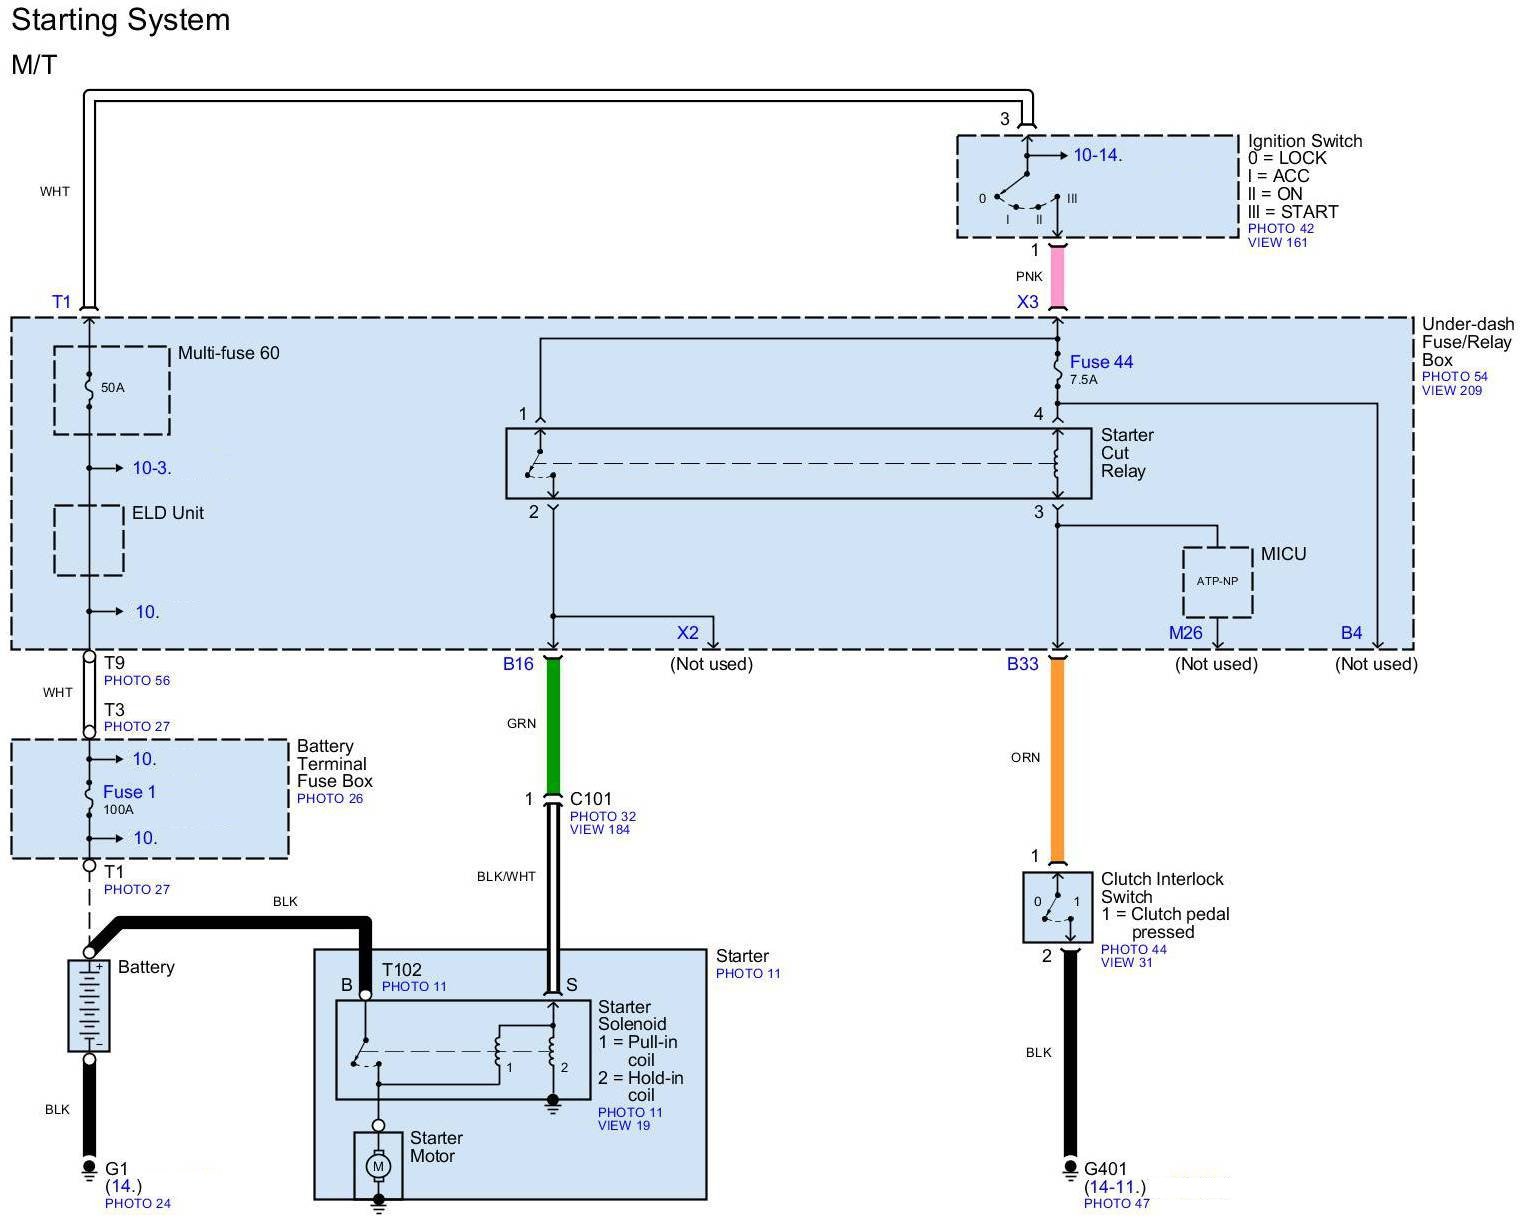Click the Battery symbol
1526x1222 pixels.
click(89, 1005)
